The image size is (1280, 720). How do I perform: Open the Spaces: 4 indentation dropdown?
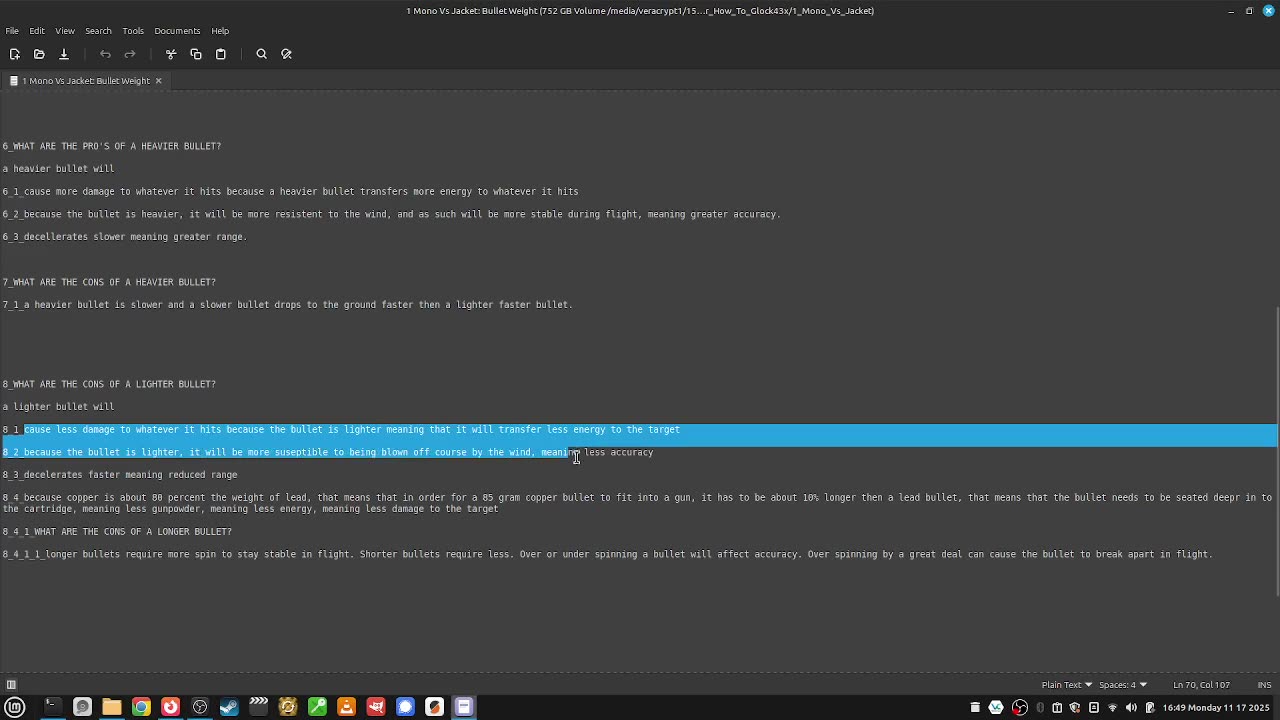1122,685
